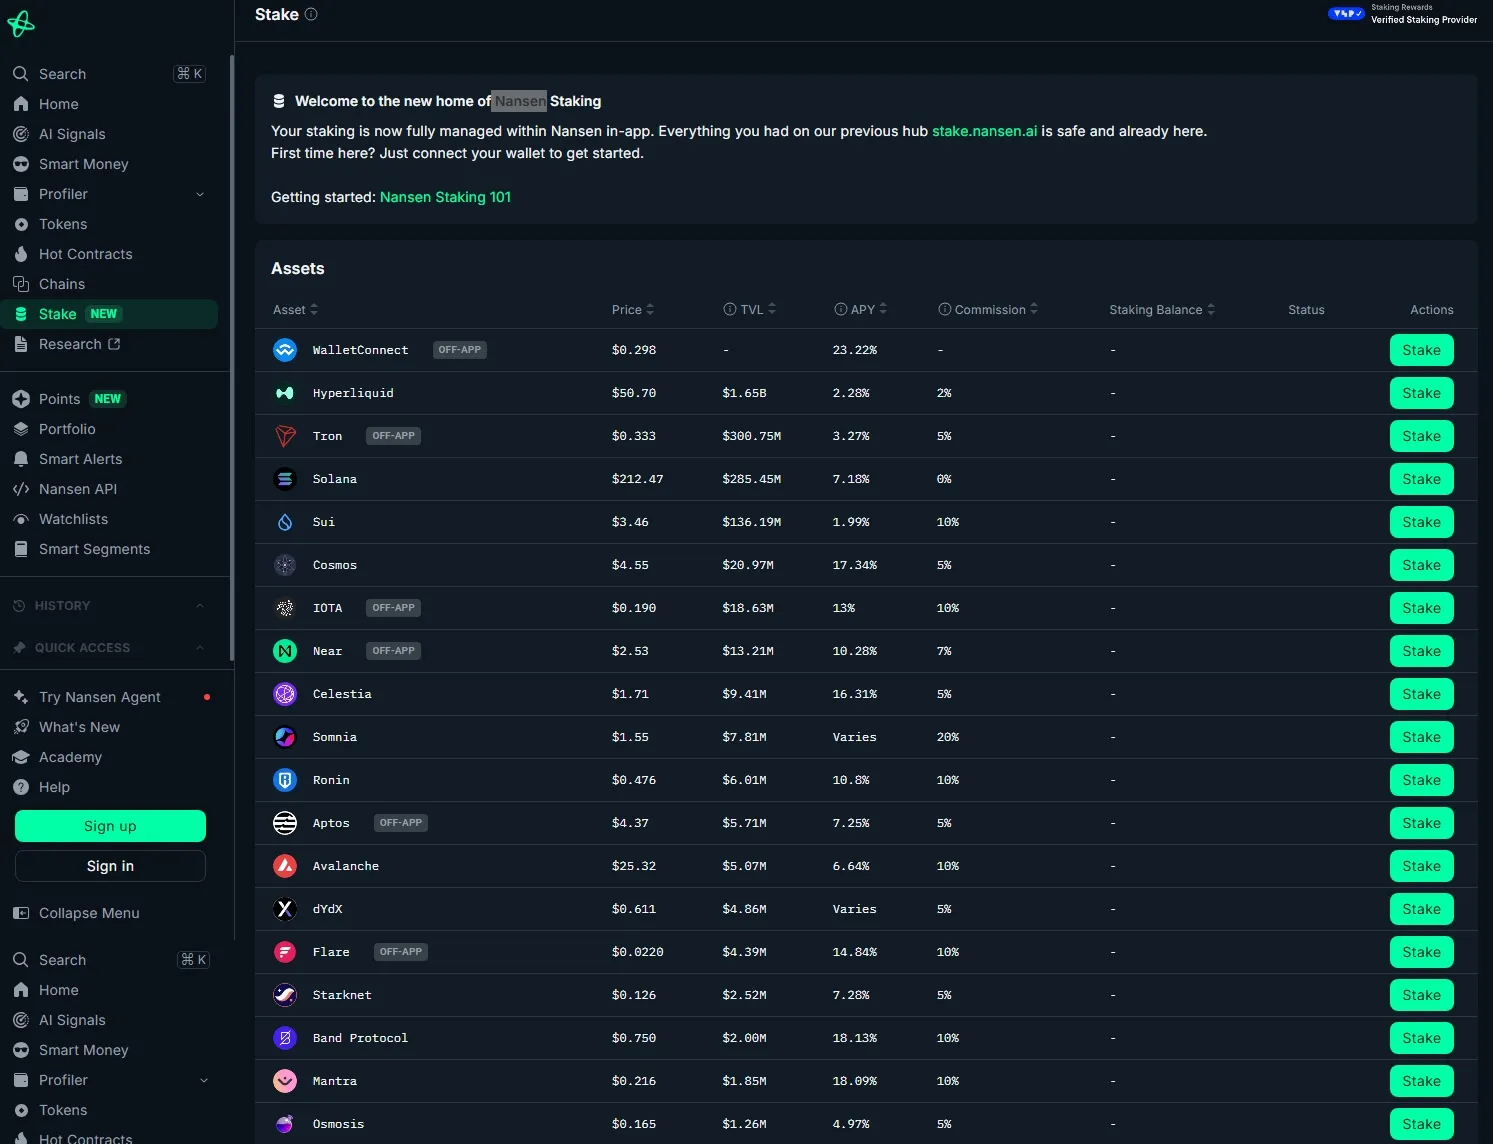Select the Sui droplet logo
Viewport: 1493px width, 1144px height.
coord(285,522)
